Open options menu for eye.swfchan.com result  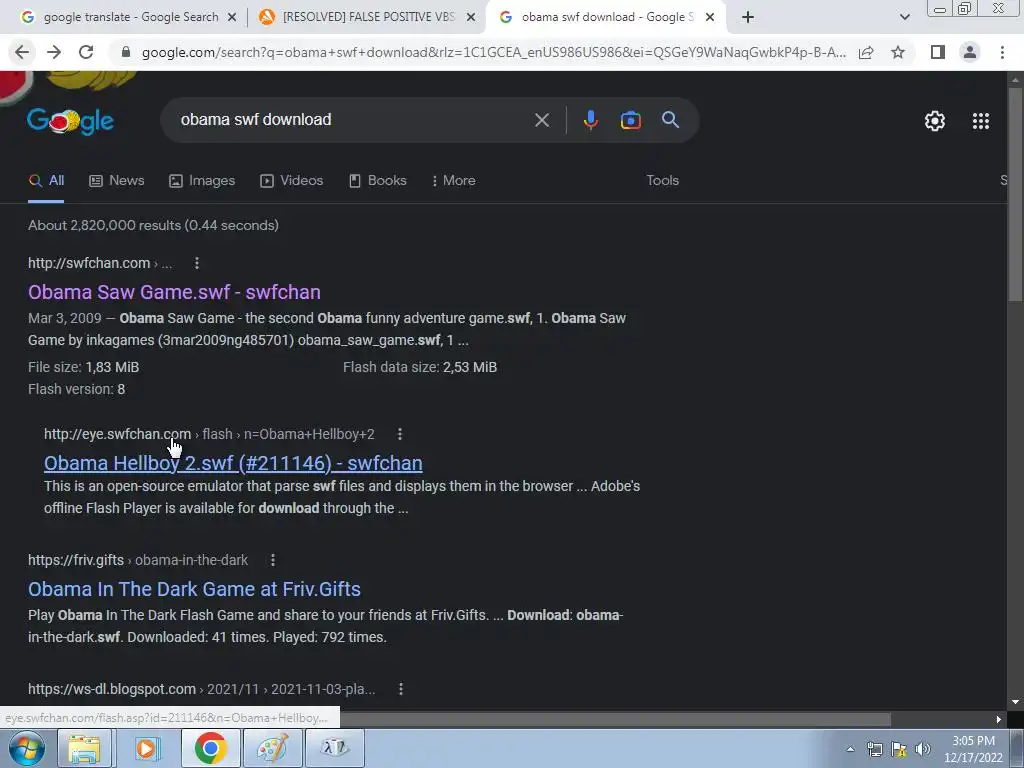(400, 434)
